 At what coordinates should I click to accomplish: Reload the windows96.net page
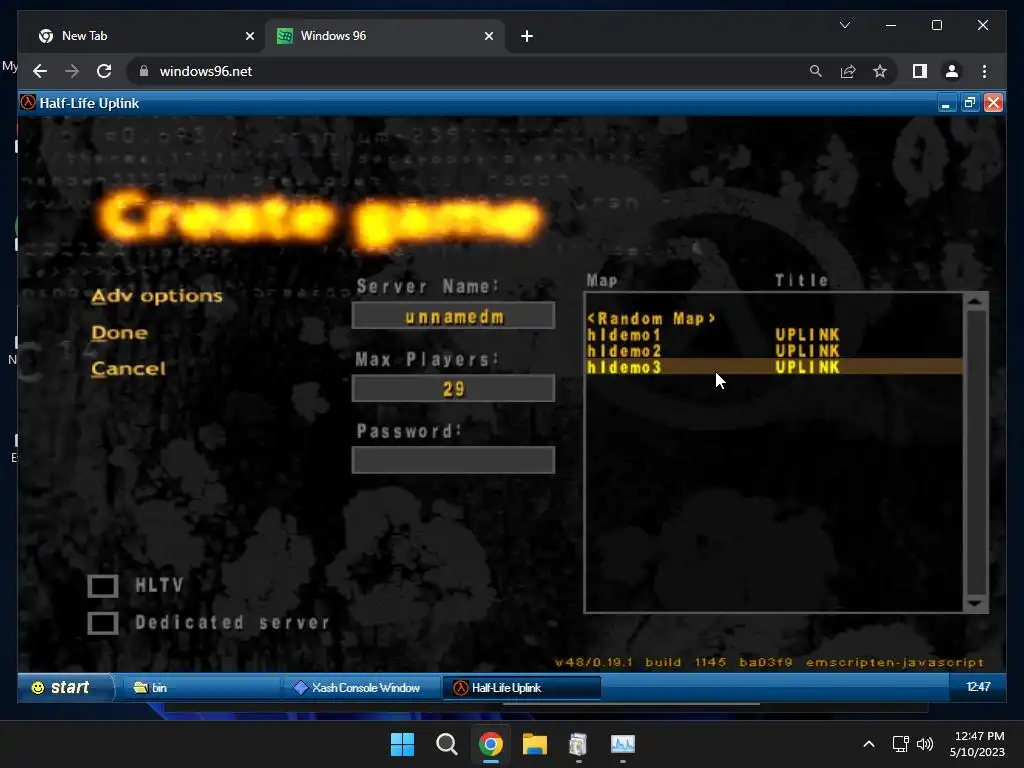tap(104, 71)
